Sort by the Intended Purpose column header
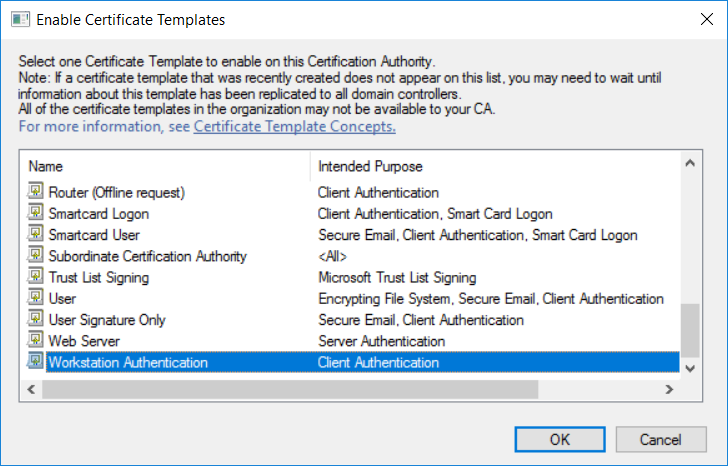 (x=495, y=166)
